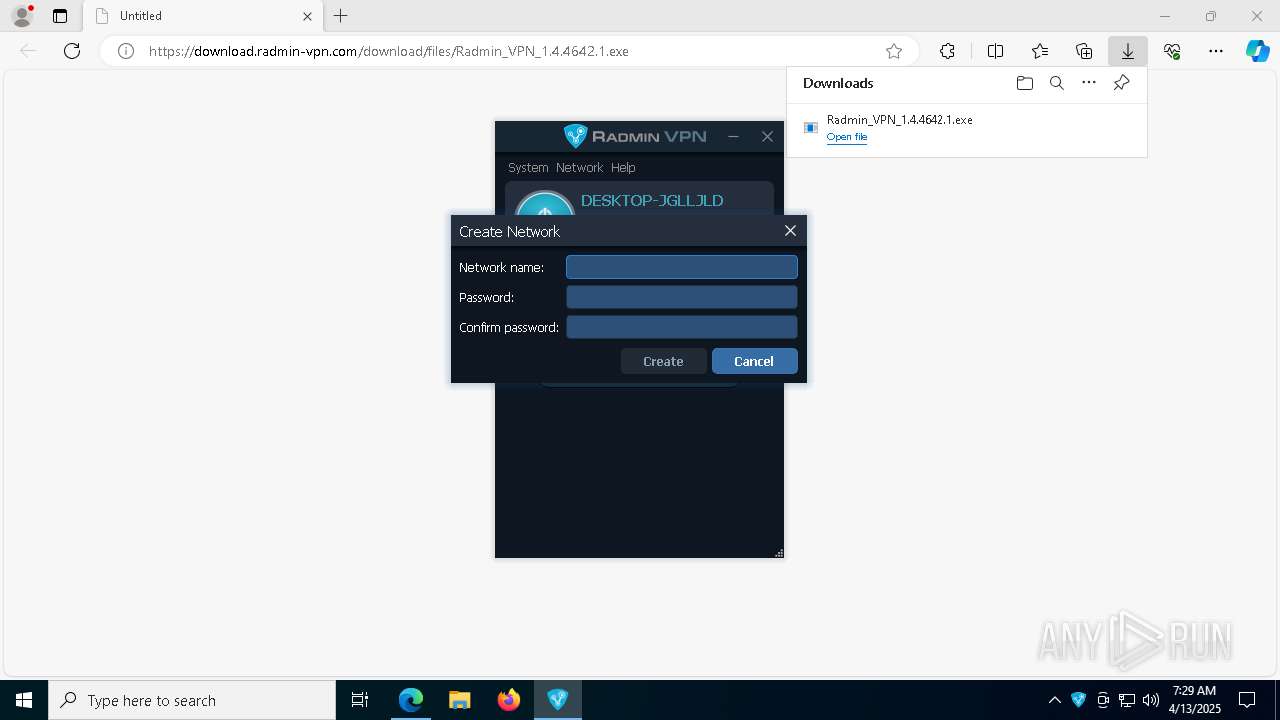Open the network status tray icon
Image resolution: width=1280 pixels, height=720 pixels.
click(1127, 700)
